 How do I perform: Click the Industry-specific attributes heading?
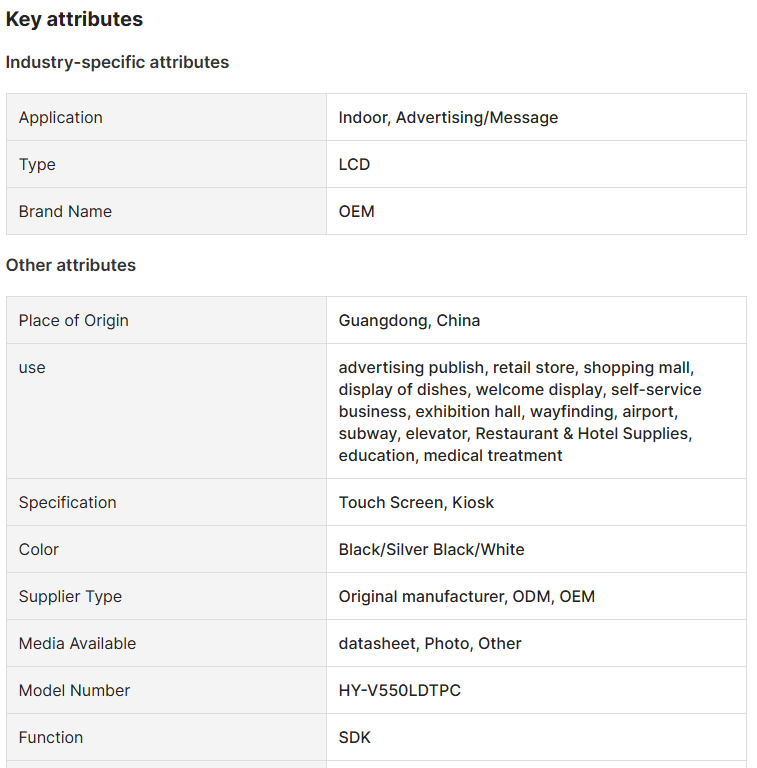pyautogui.click(x=117, y=62)
